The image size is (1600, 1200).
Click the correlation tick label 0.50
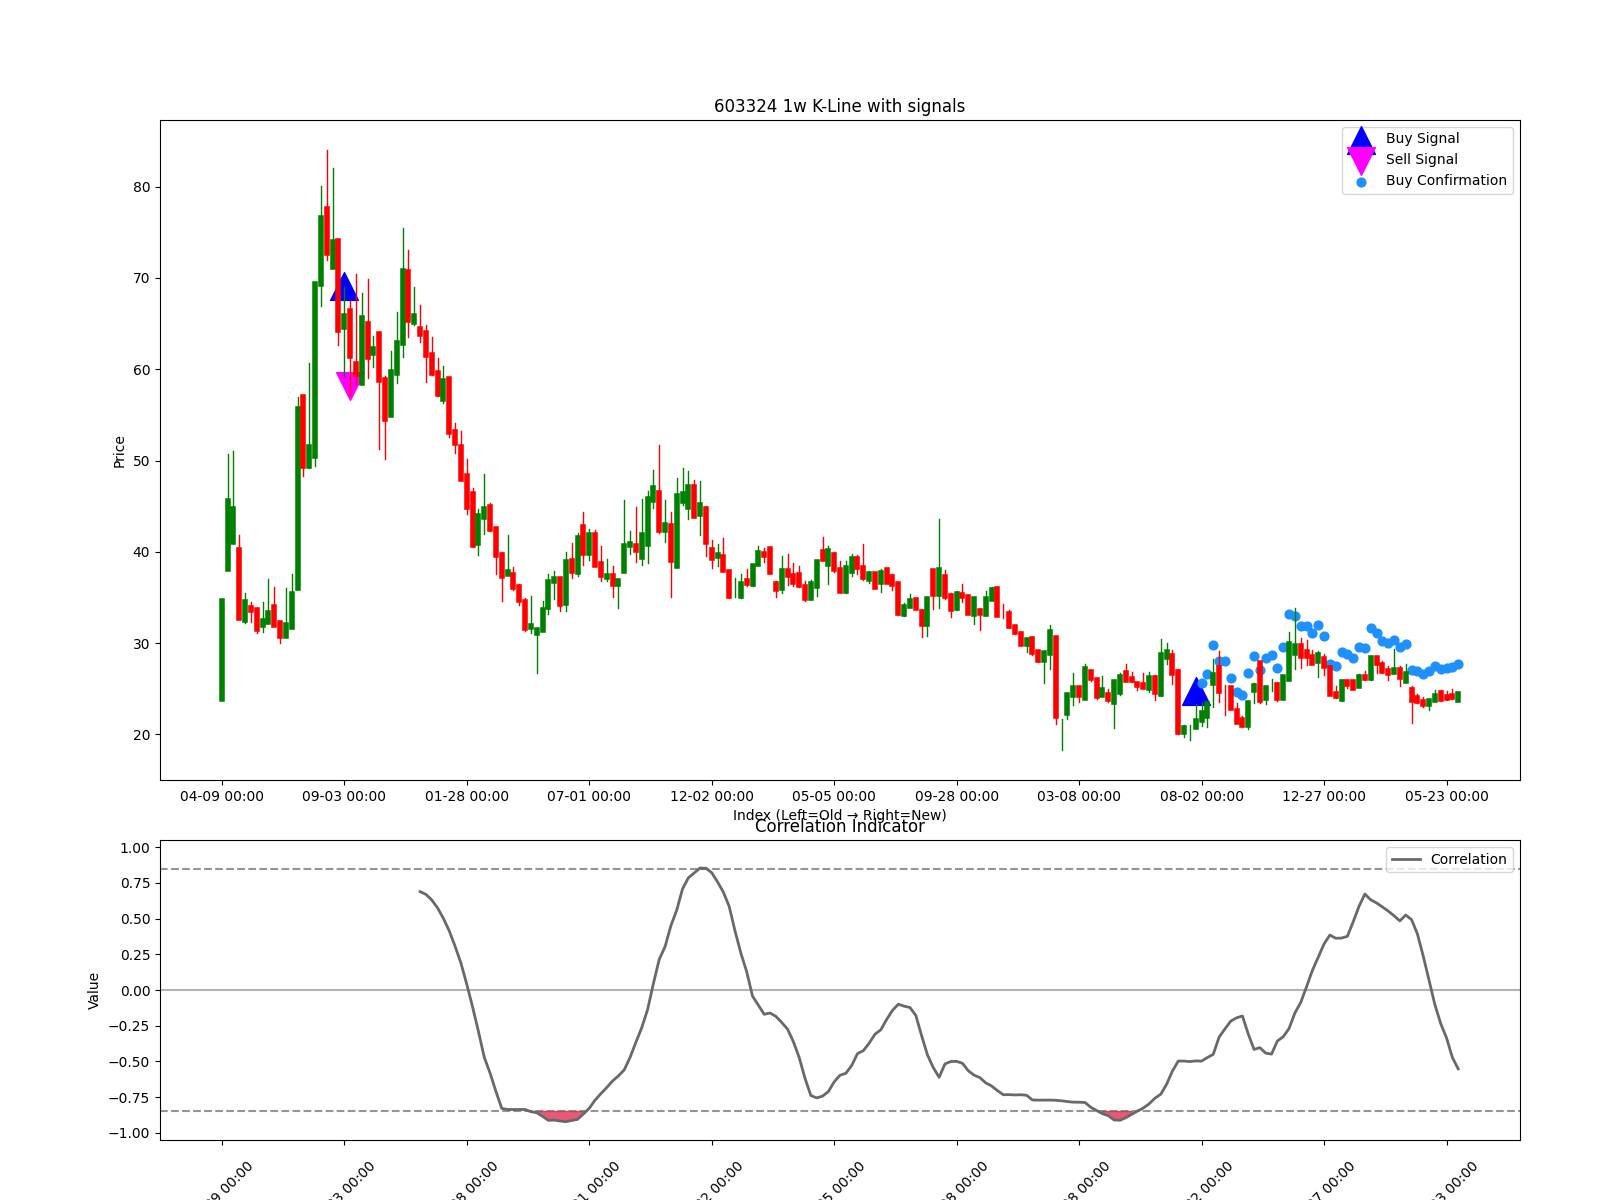tap(134, 919)
